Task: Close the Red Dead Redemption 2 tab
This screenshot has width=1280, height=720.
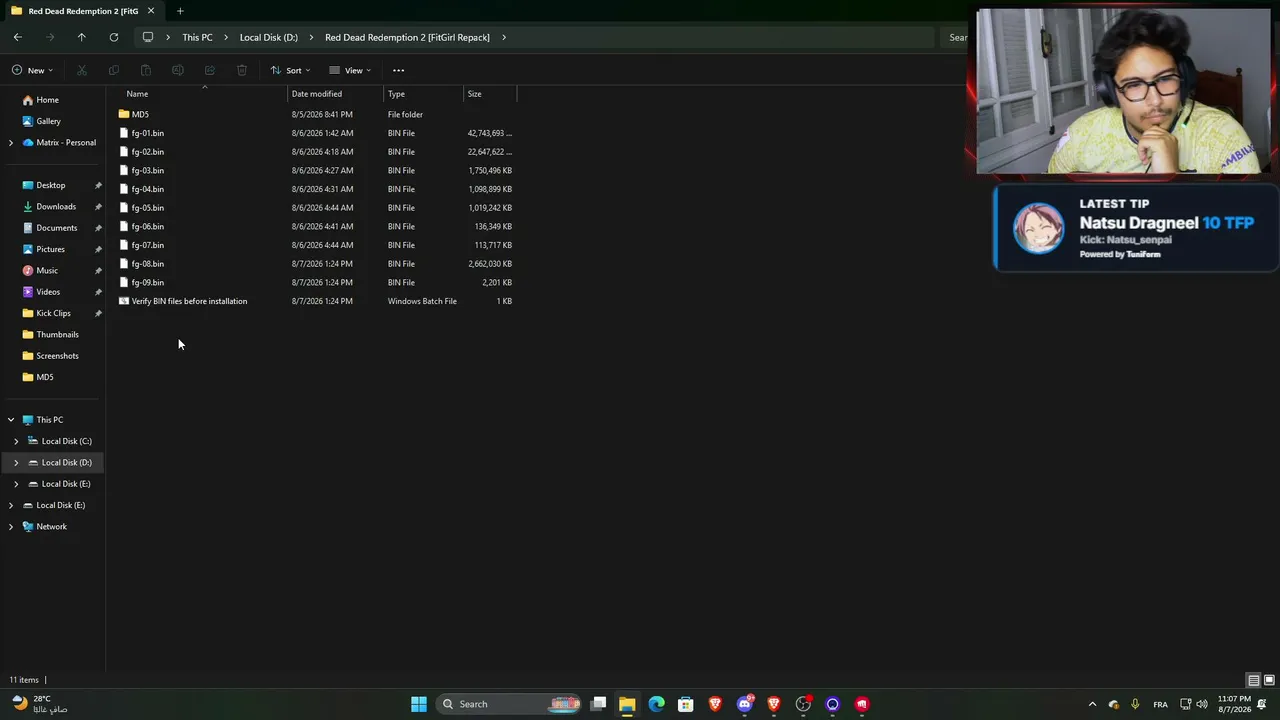Action: pos(151,11)
